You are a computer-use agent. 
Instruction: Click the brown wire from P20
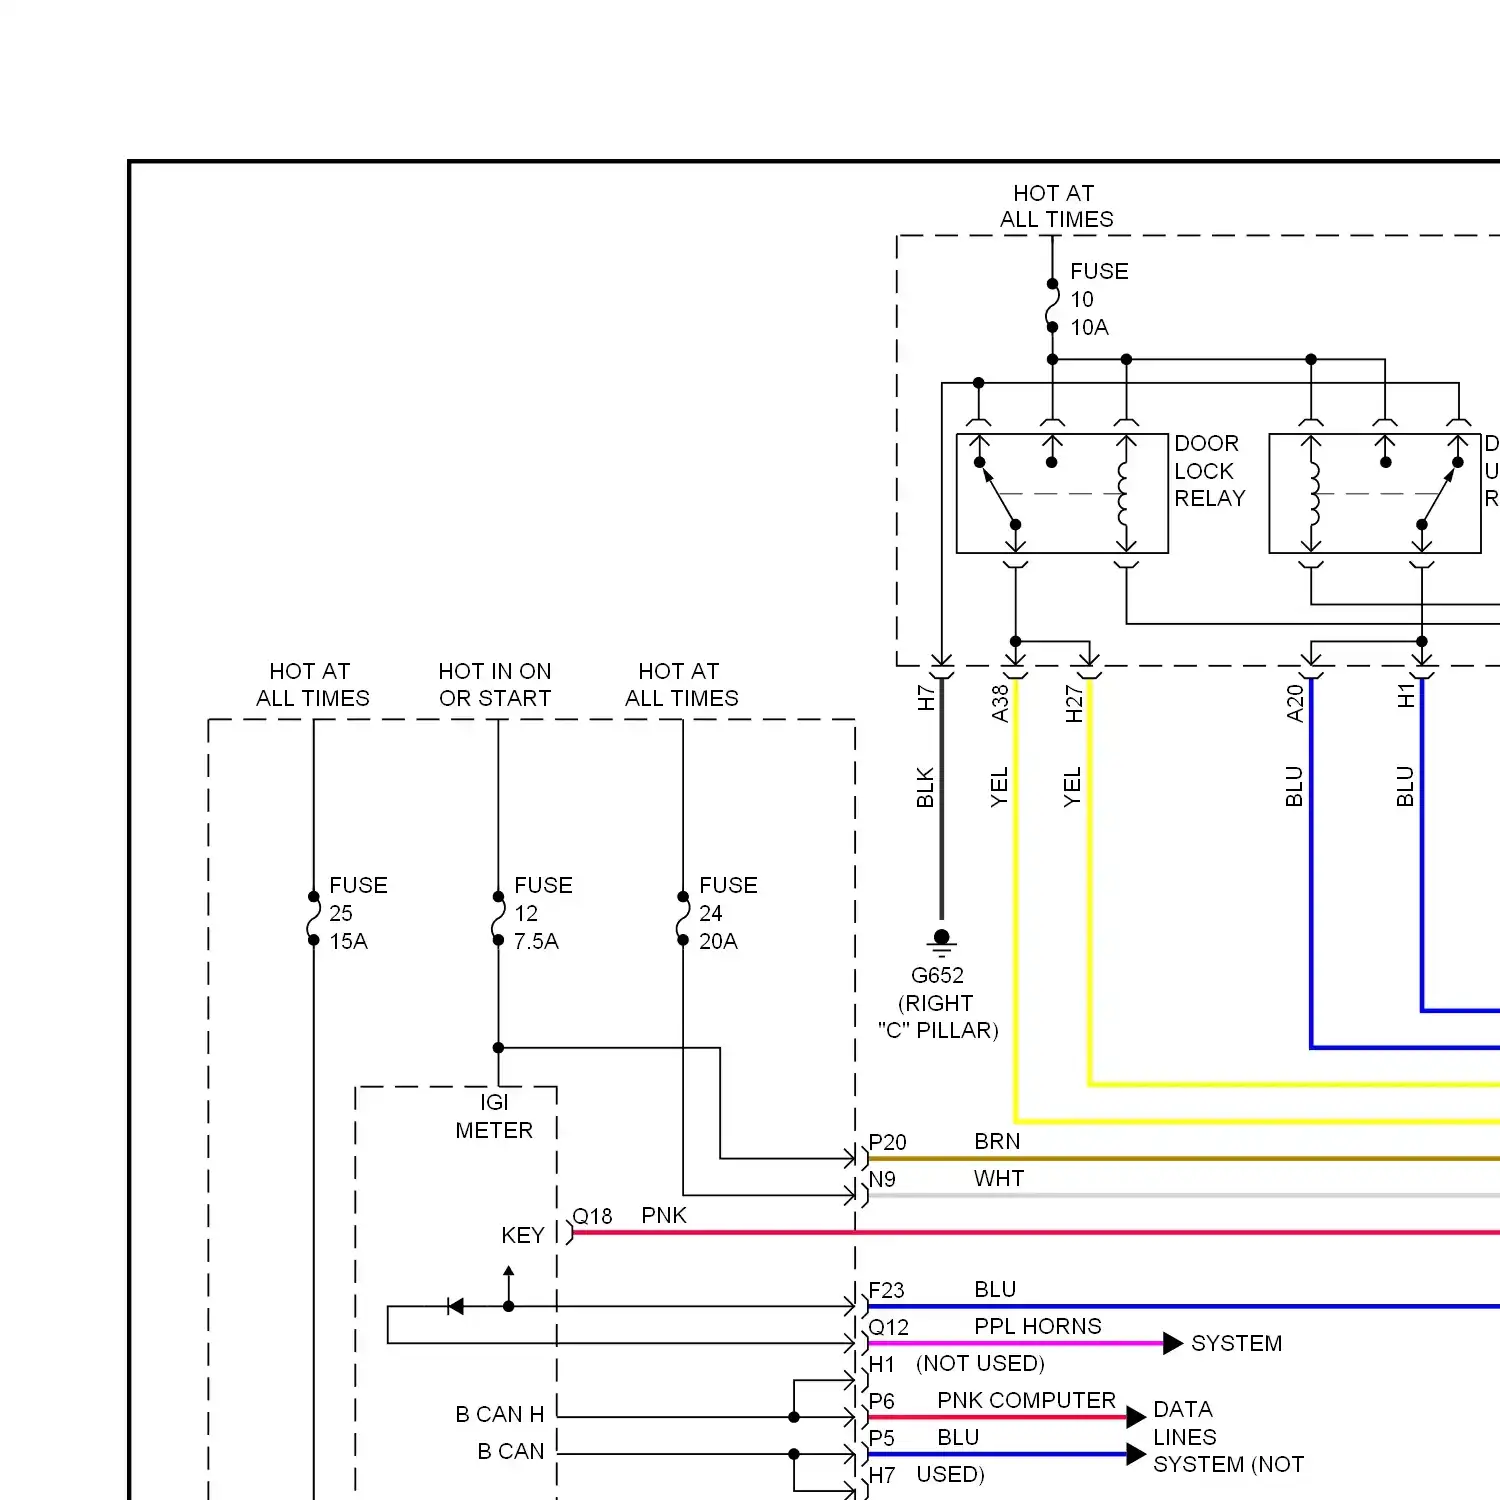click(x=1184, y=1159)
